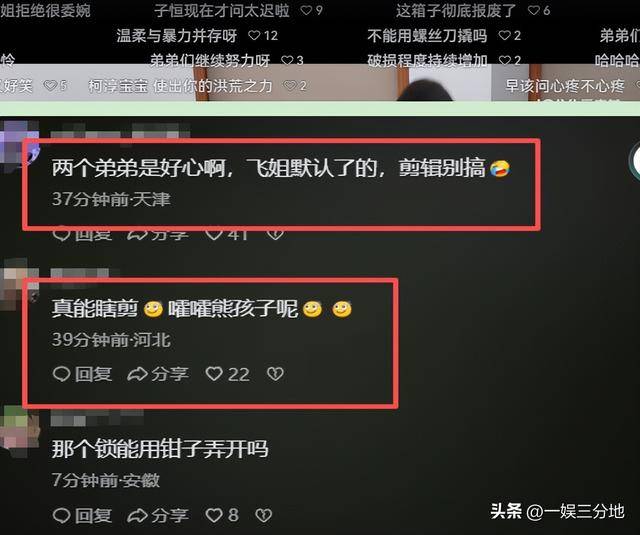Click the share arrow icon on the 河北 comment
This screenshot has width=640, height=535.
(137, 374)
